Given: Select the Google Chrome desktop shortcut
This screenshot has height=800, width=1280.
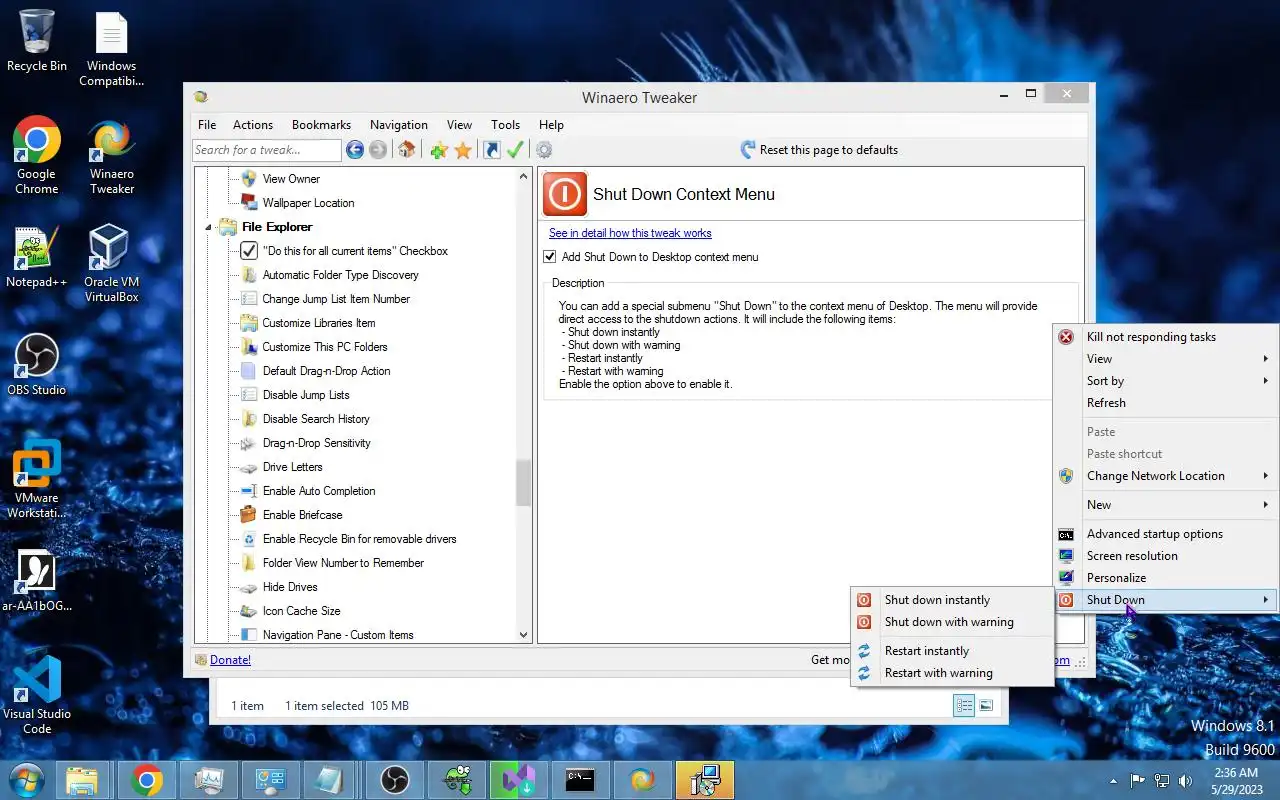Looking at the screenshot, I should point(37,155).
